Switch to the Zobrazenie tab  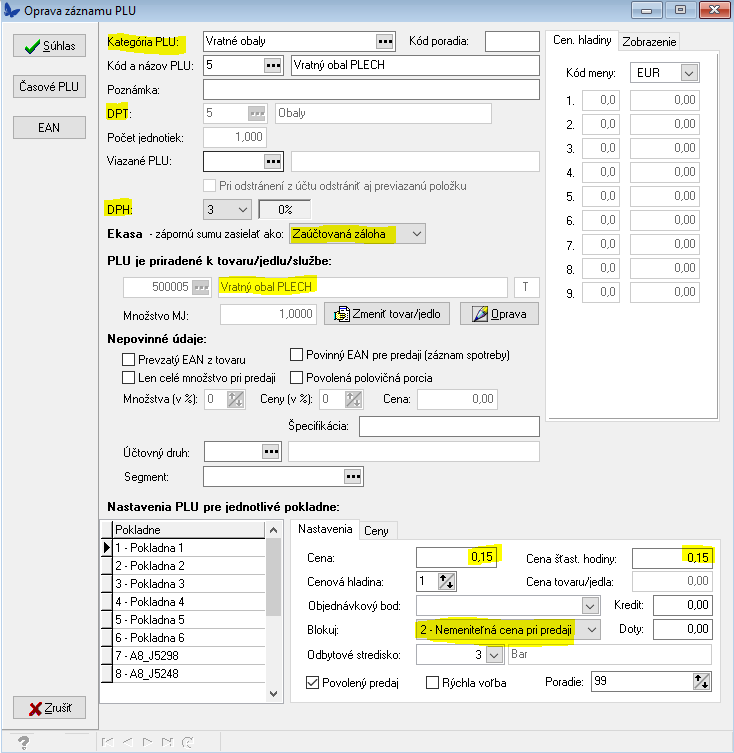coord(648,41)
